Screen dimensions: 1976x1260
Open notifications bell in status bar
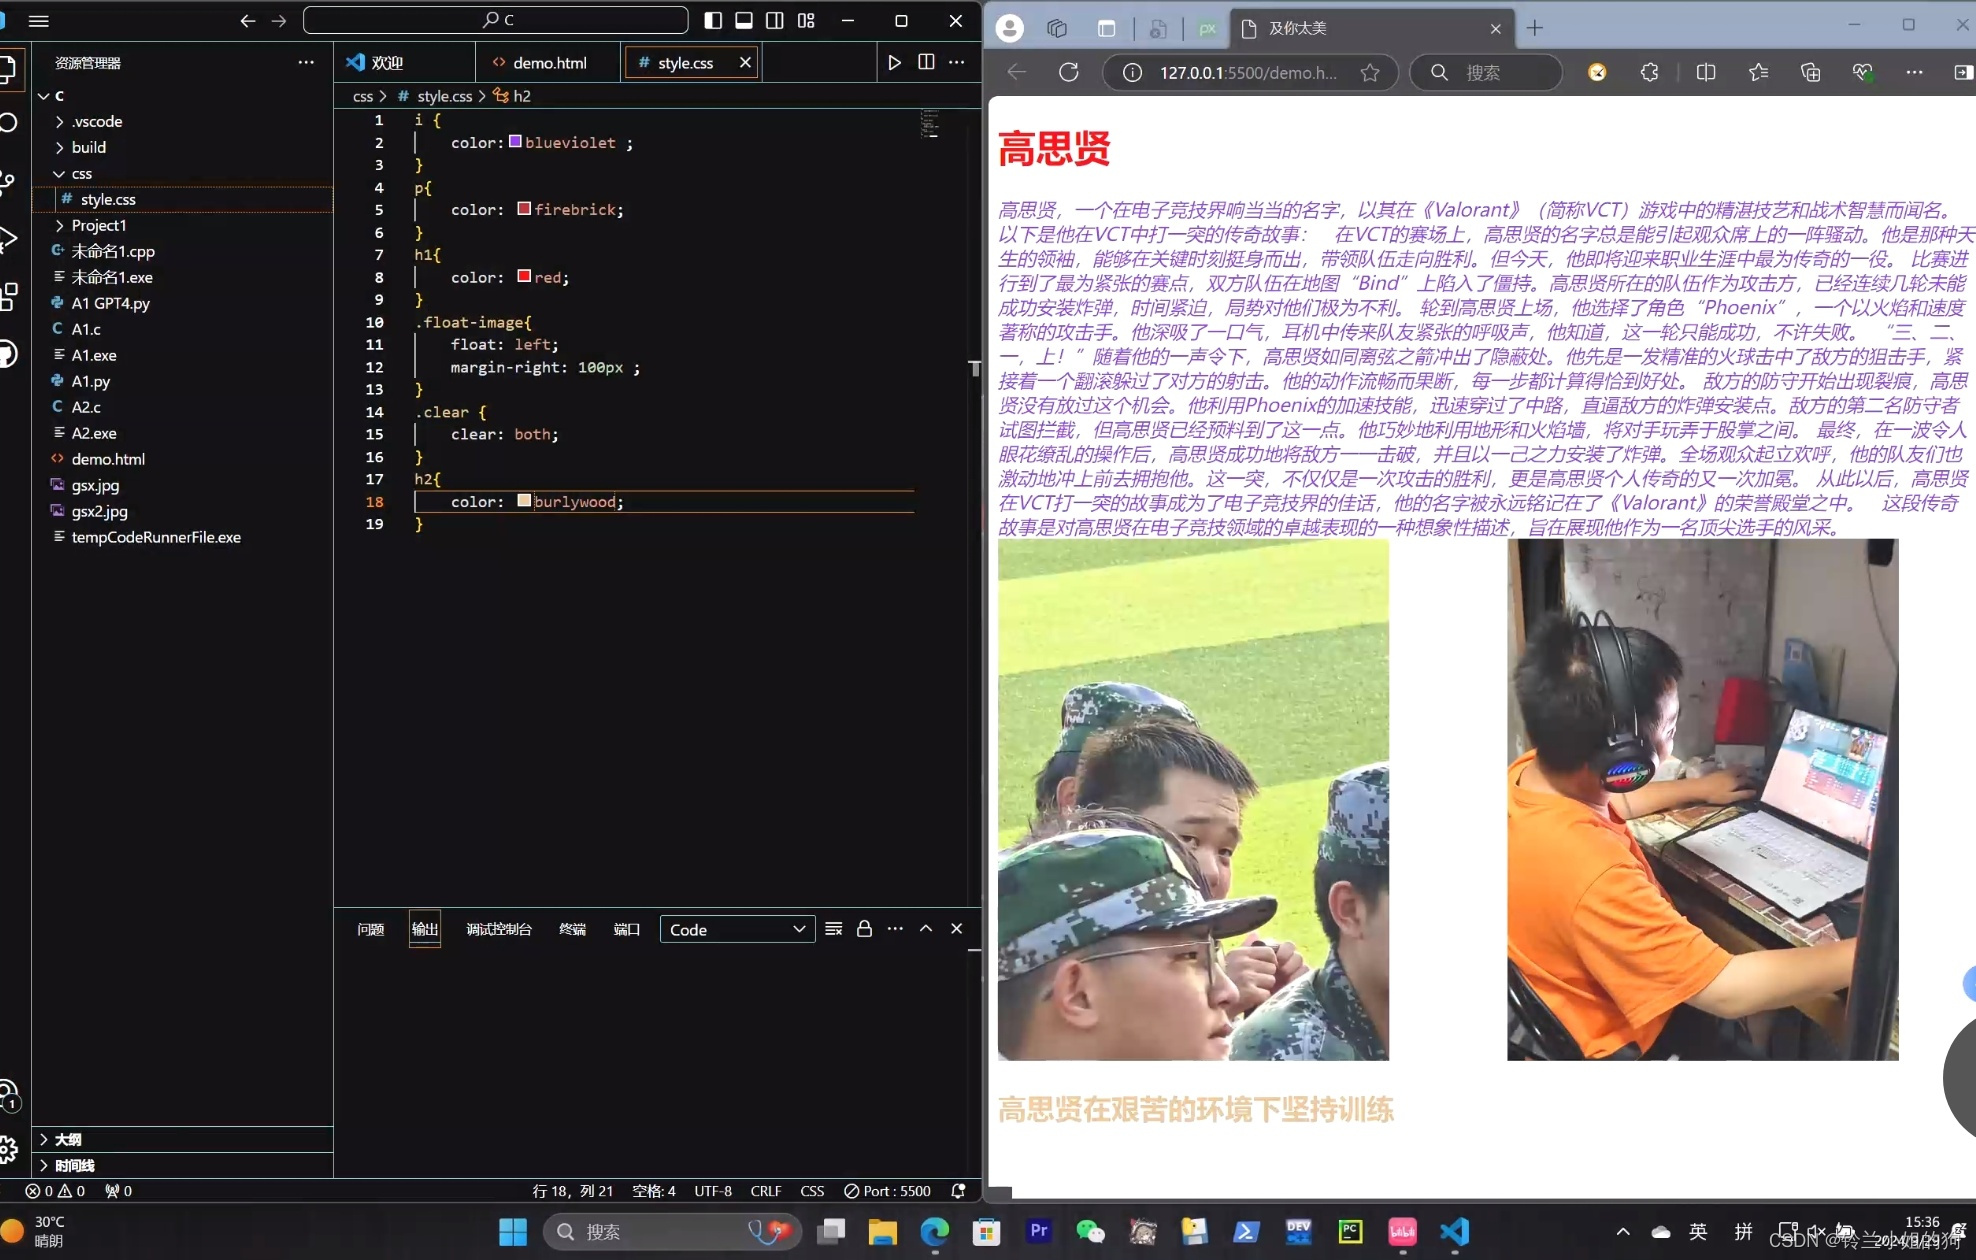[x=958, y=1191]
